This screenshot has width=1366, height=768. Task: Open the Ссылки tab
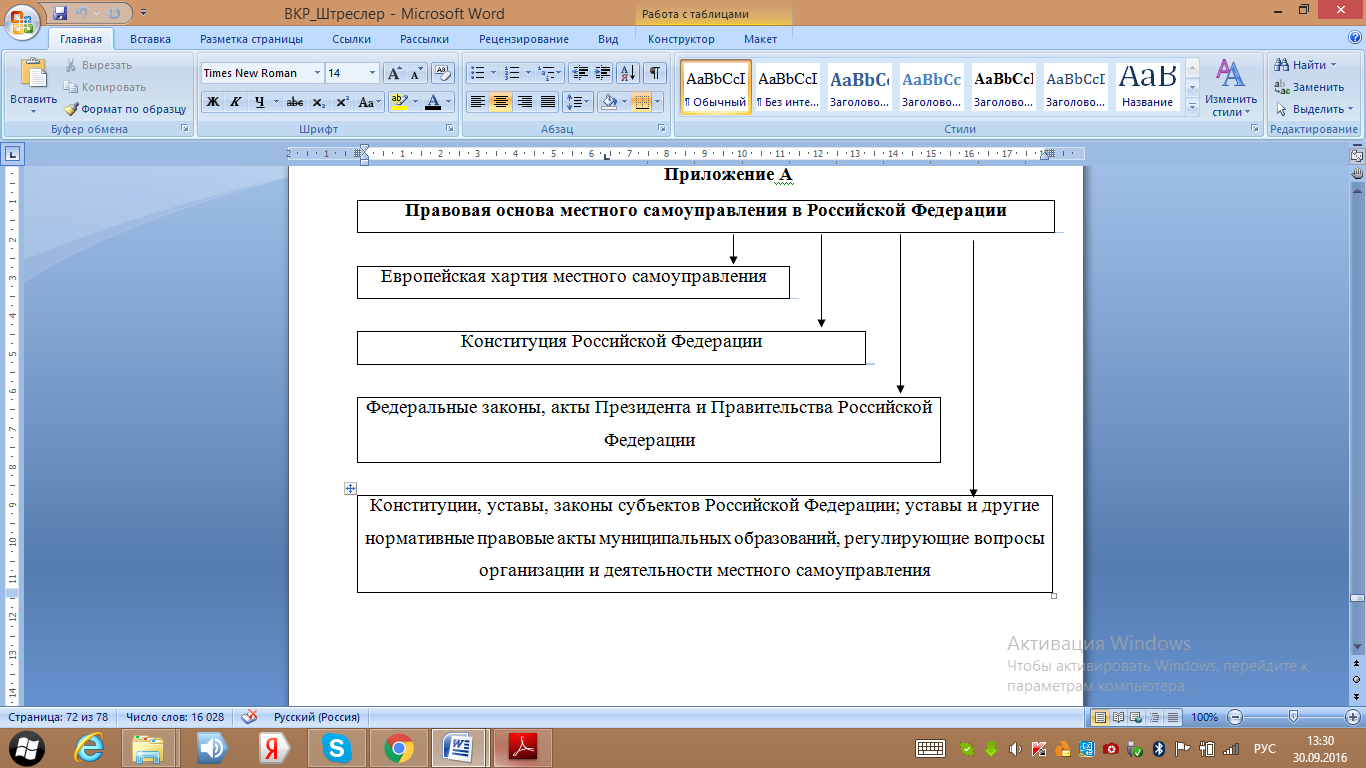351,39
